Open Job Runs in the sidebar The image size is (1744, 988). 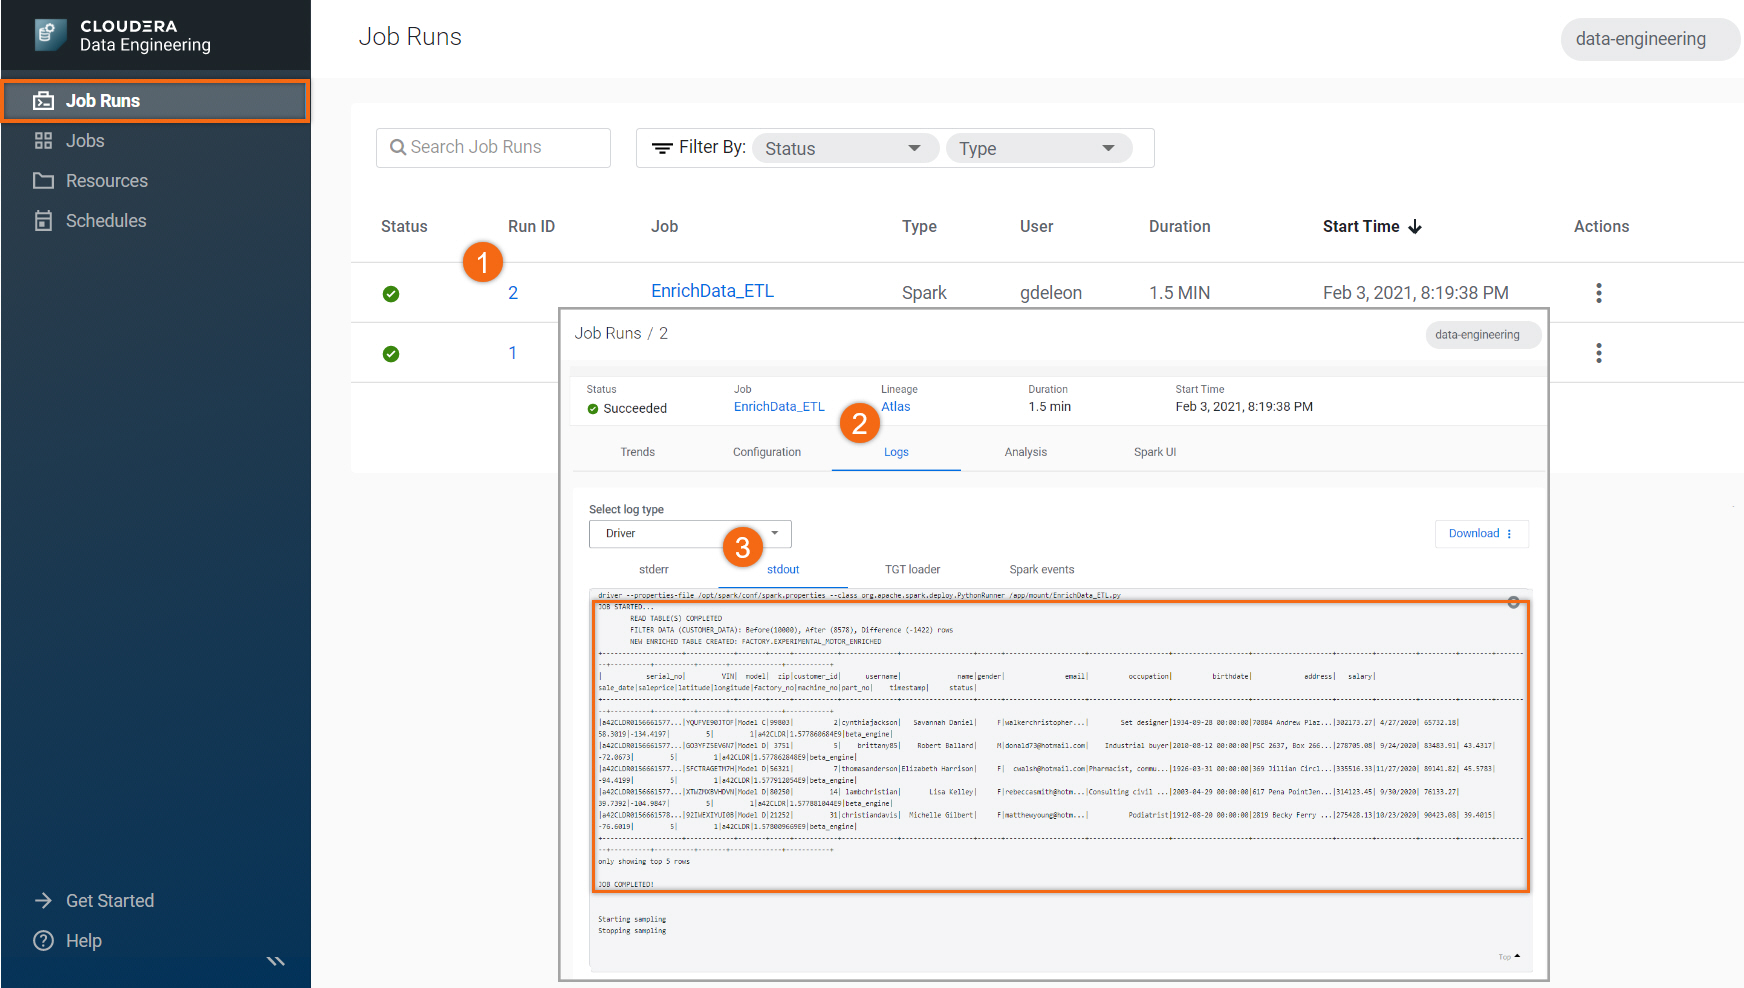point(156,101)
